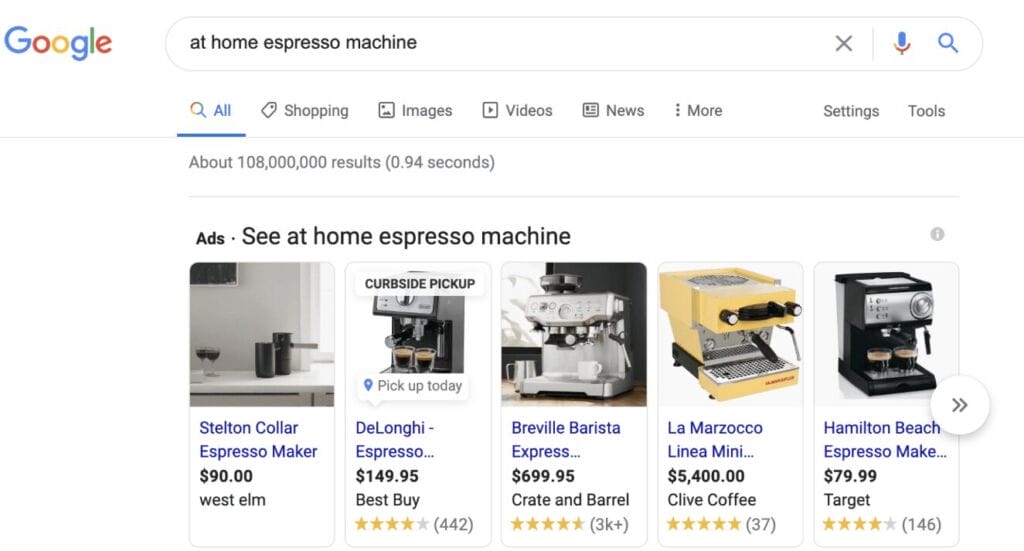Image resolution: width=1024 pixels, height=551 pixels.
Task: Open La Marzocco Linea Mini link
Action: click(714, 439)
